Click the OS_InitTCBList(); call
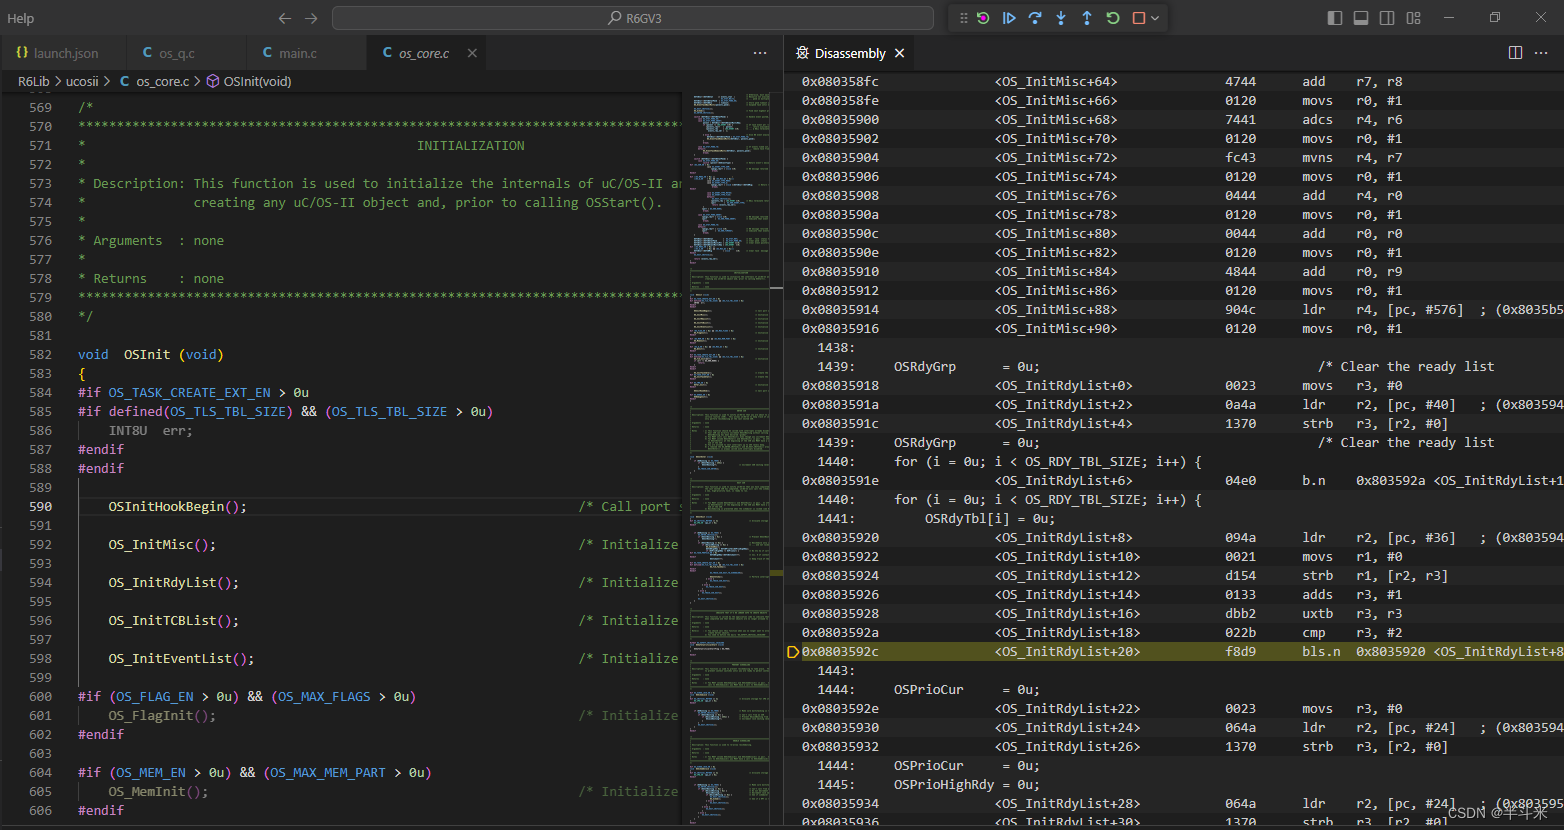The image size is (1564, 830). click(173, 620)
